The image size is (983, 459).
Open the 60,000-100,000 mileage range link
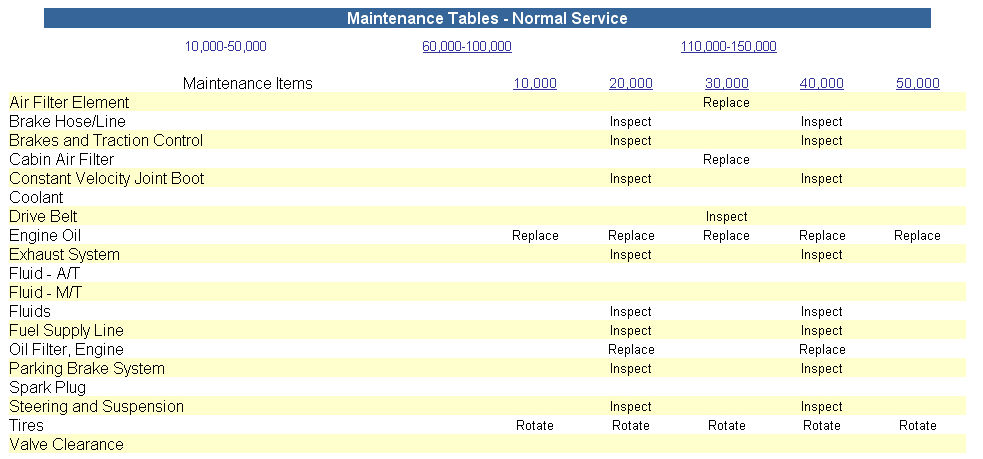[467, 46]
